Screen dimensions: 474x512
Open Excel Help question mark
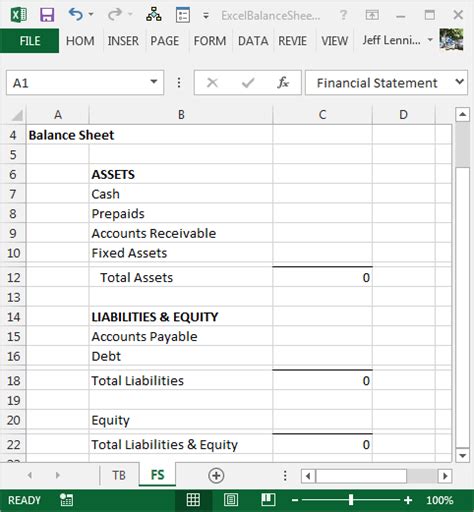click(x=343, y=15)
